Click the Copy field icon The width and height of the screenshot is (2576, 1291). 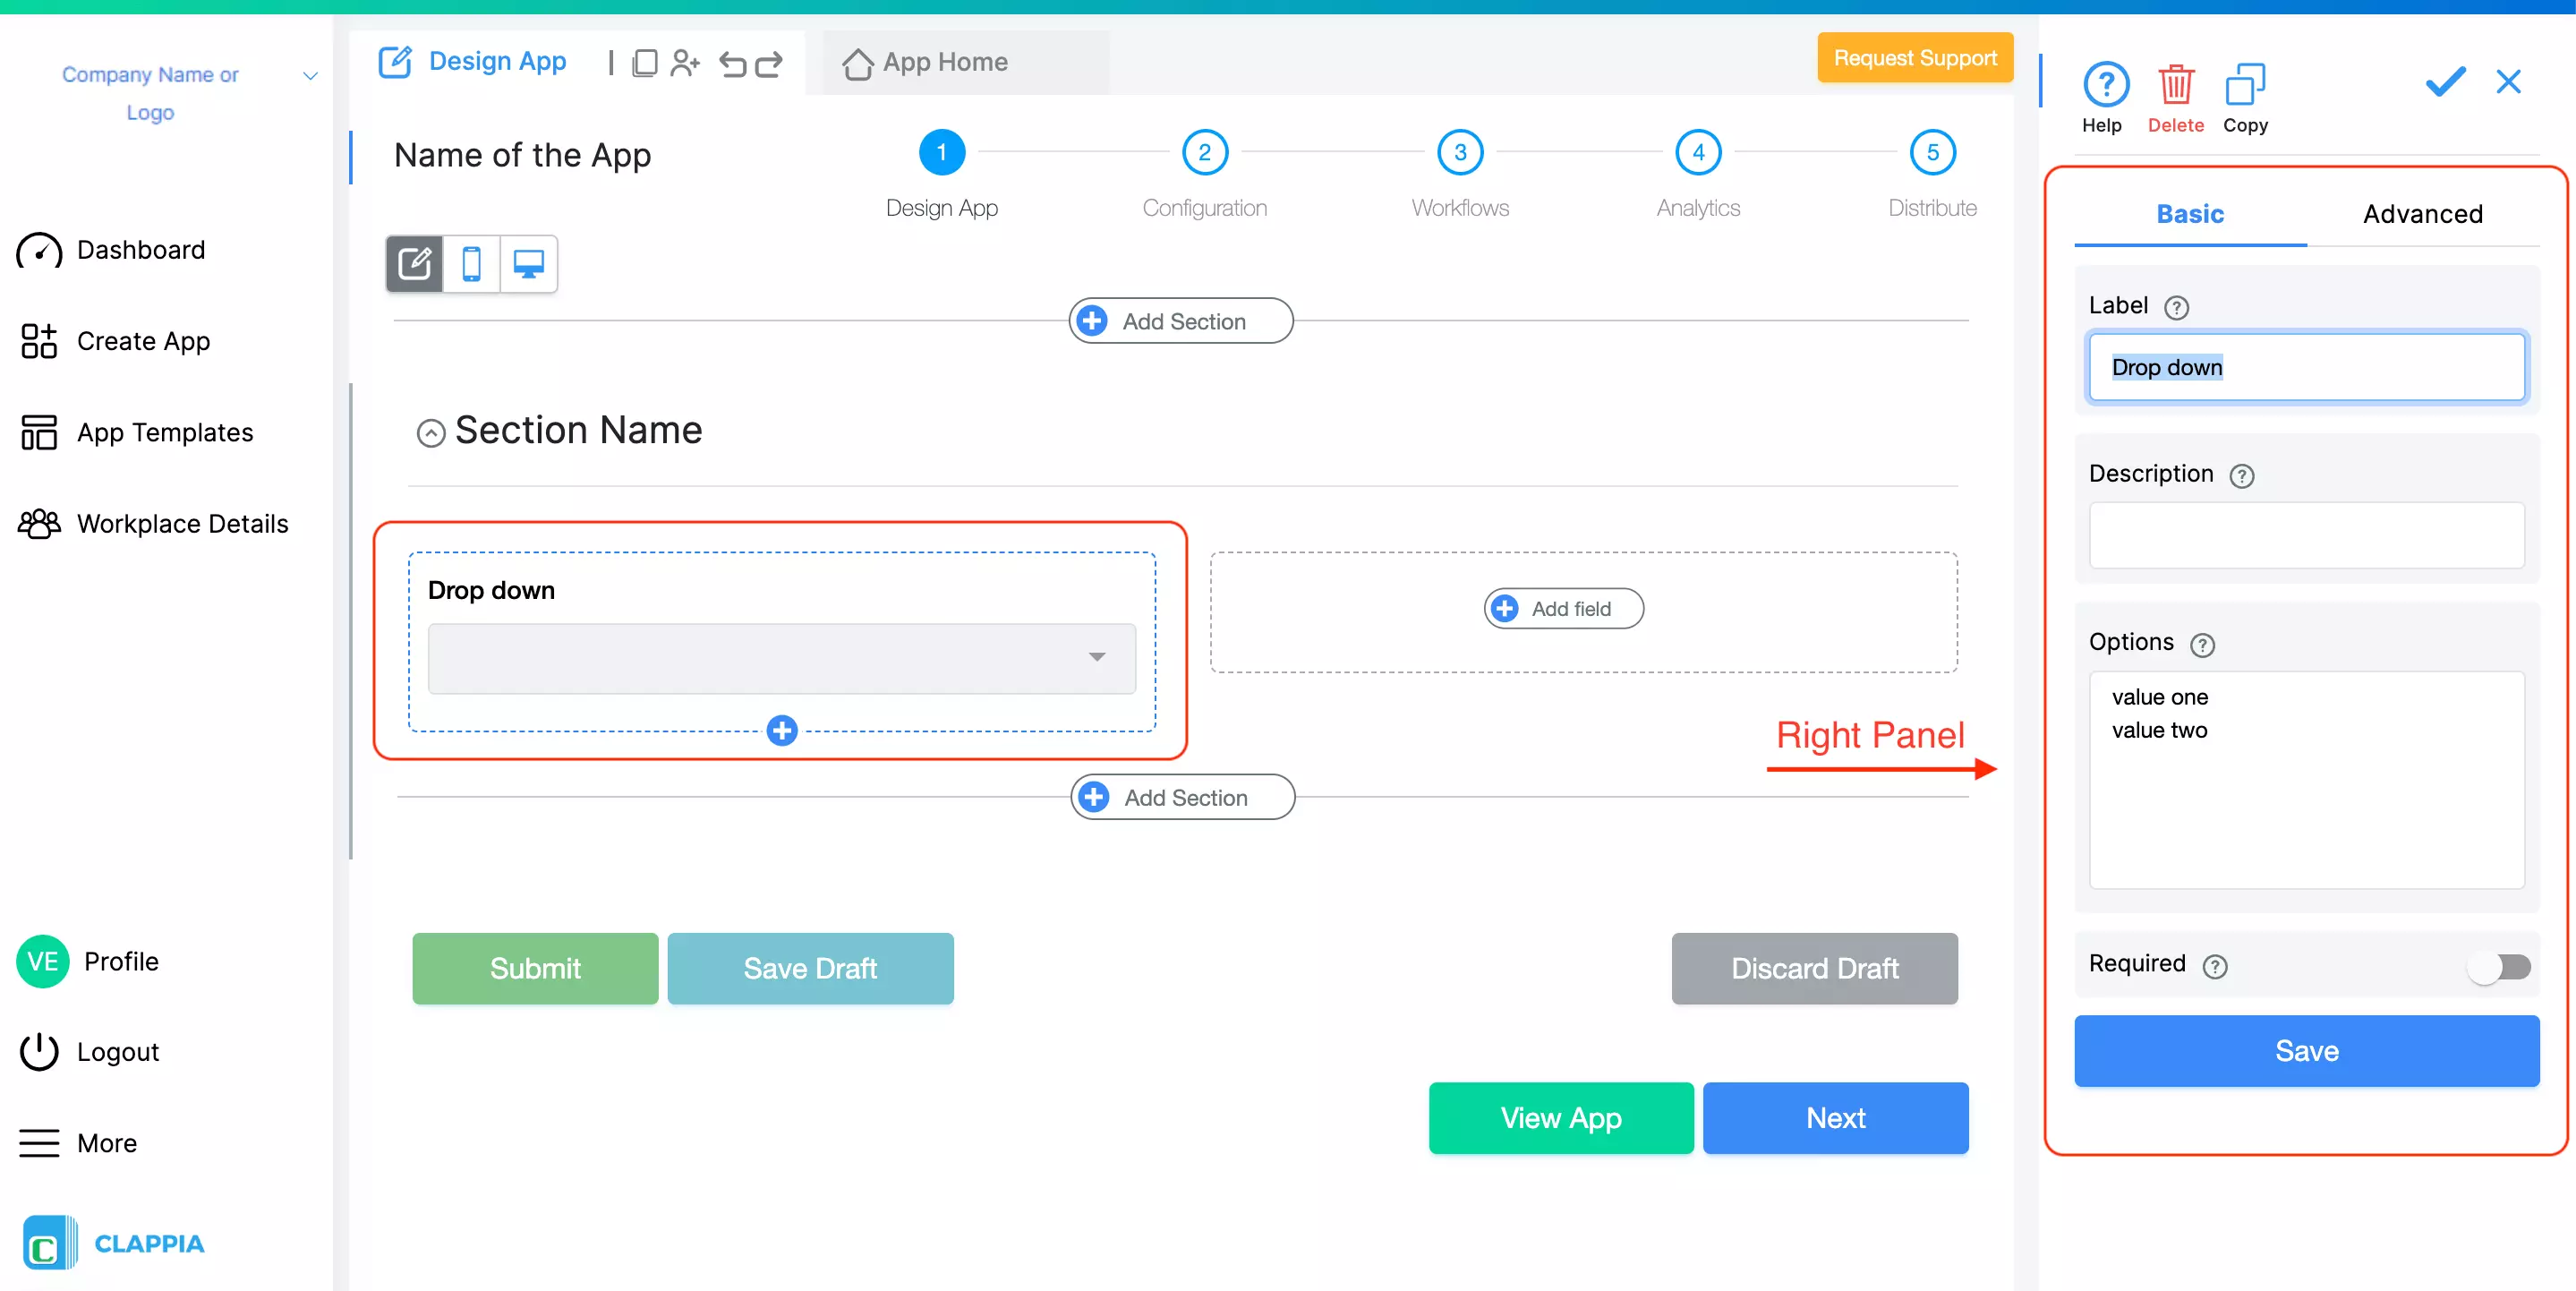coord(2244,86)
